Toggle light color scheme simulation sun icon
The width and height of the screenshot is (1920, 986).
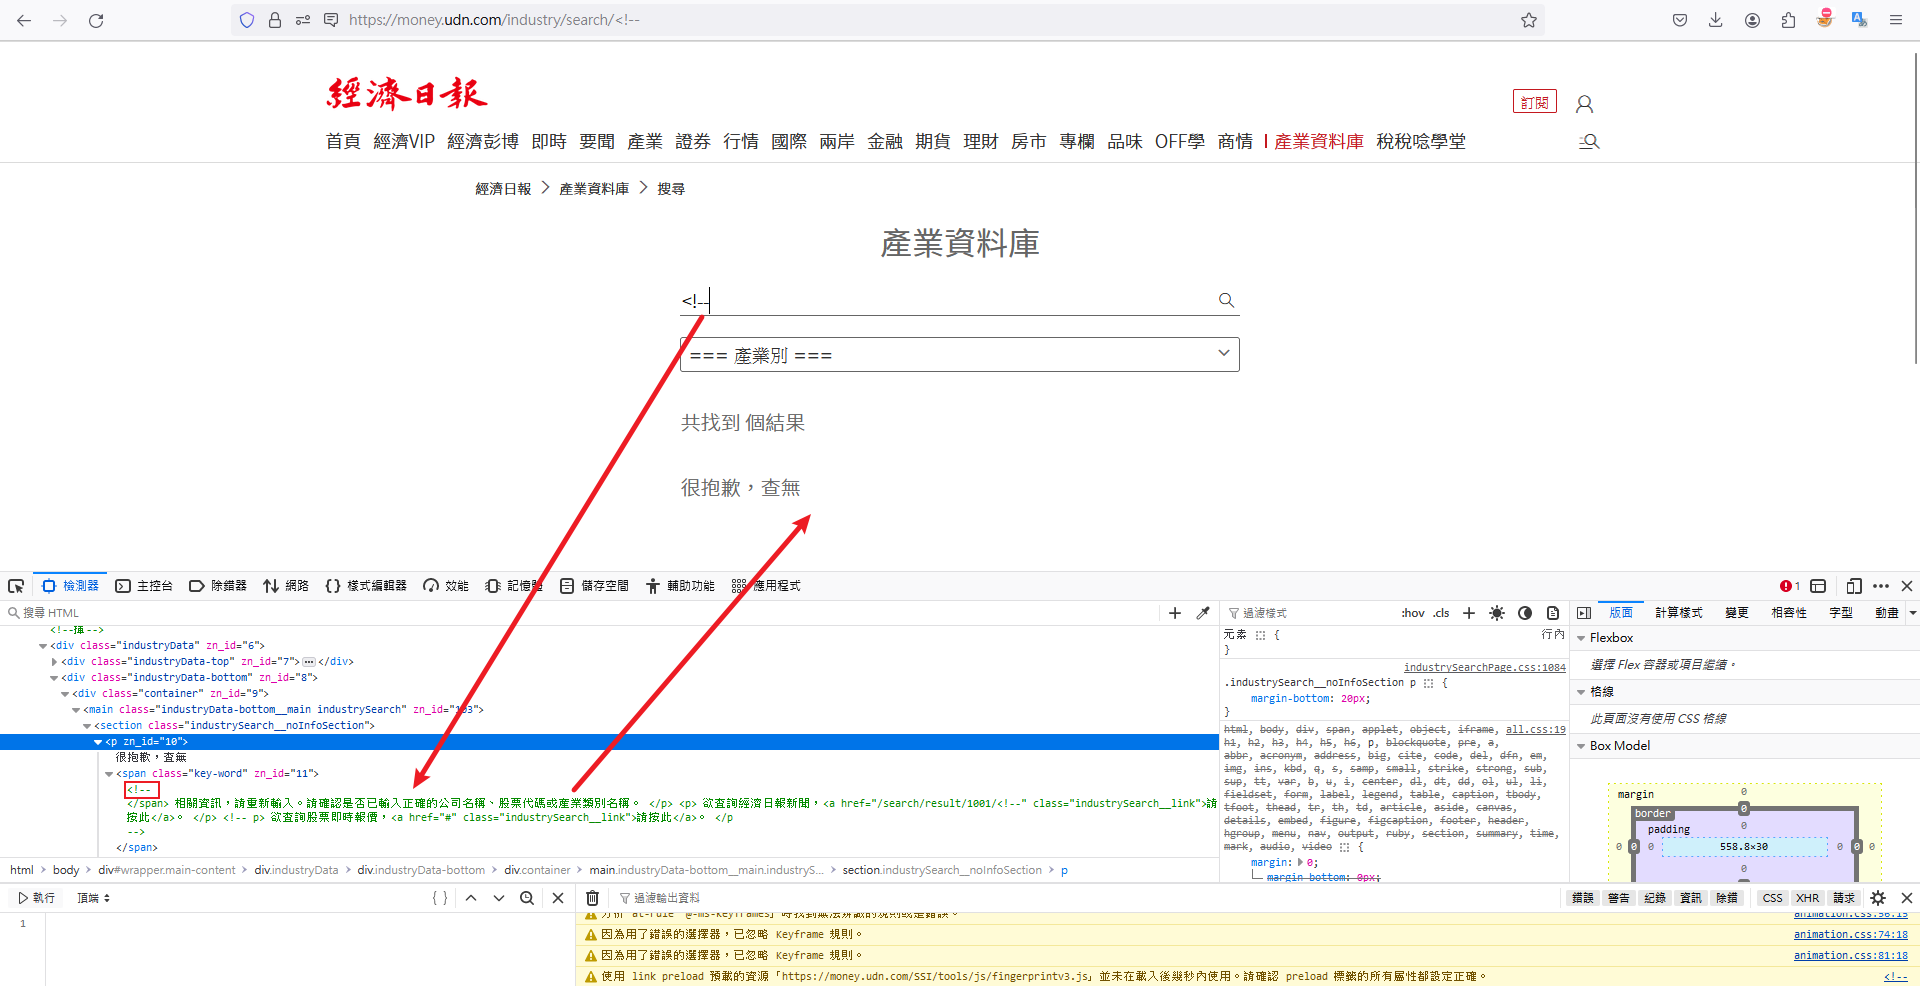1497,613
